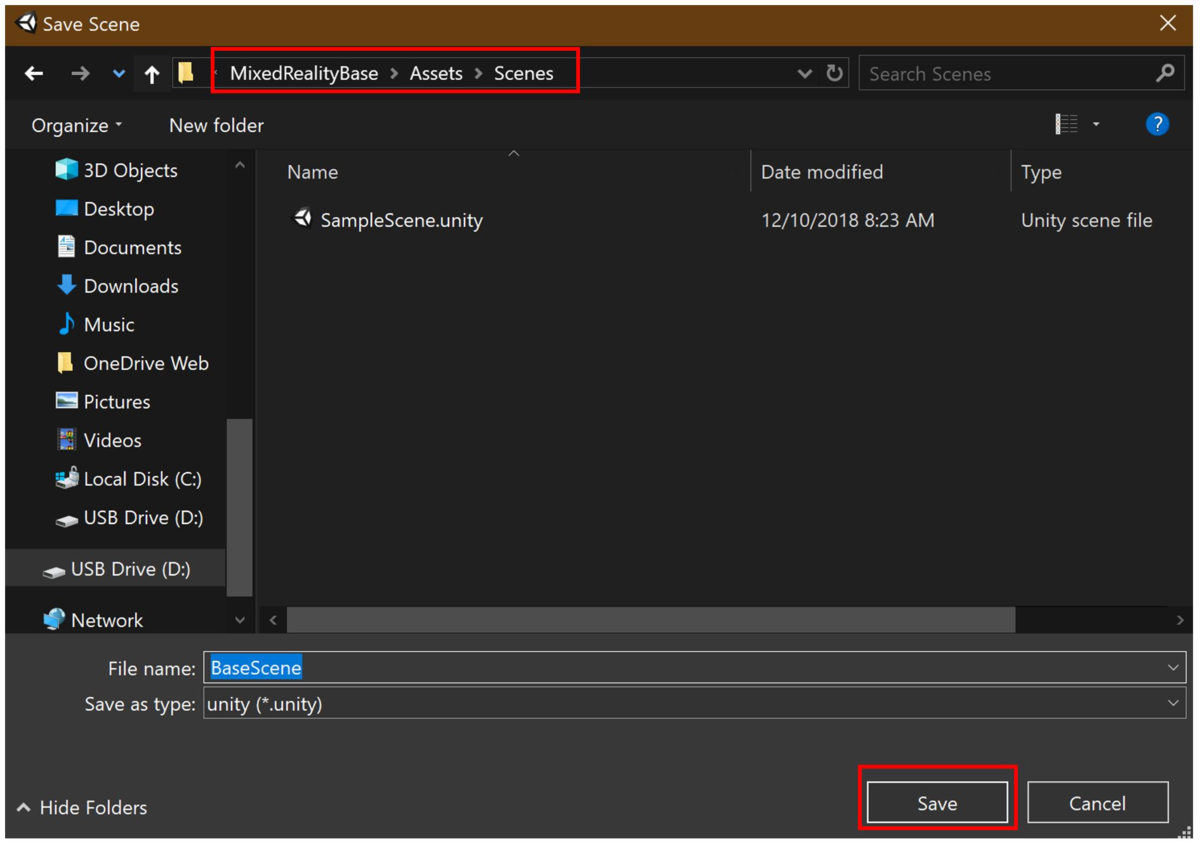Screen dimensions: 1200x846
Task: Open Videos in the sidebar
Action: [112, 440]
